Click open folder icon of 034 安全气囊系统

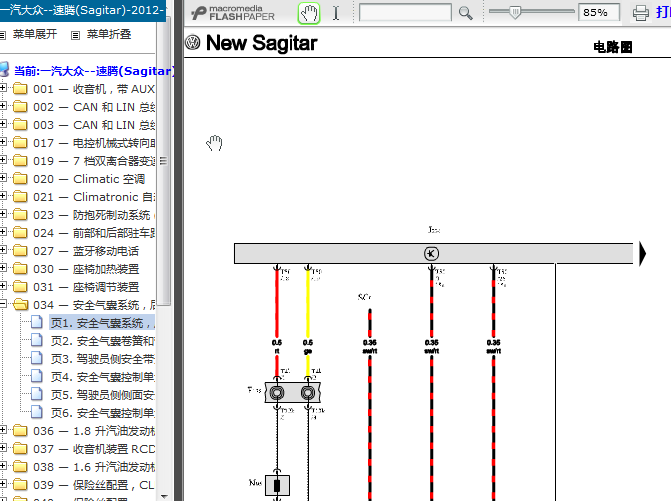click(x=20, y=304)
